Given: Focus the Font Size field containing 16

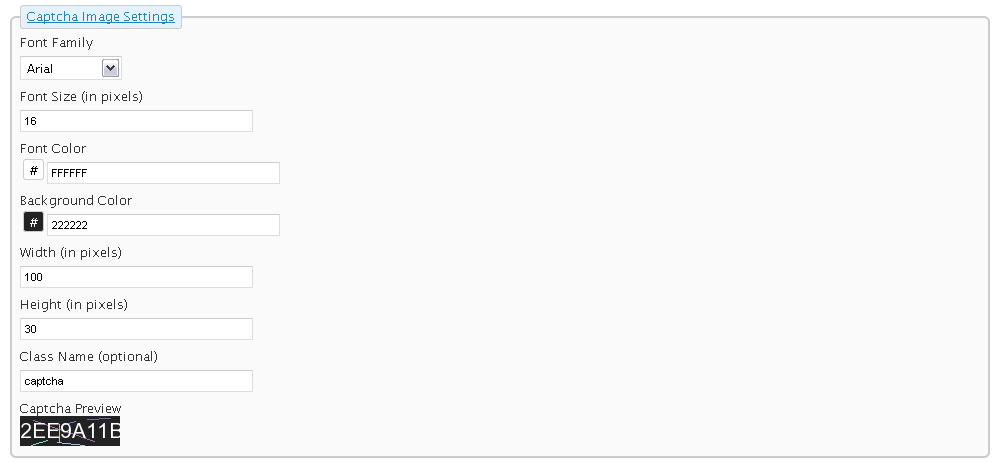Looking at the screenshot, I should point(136,121).
